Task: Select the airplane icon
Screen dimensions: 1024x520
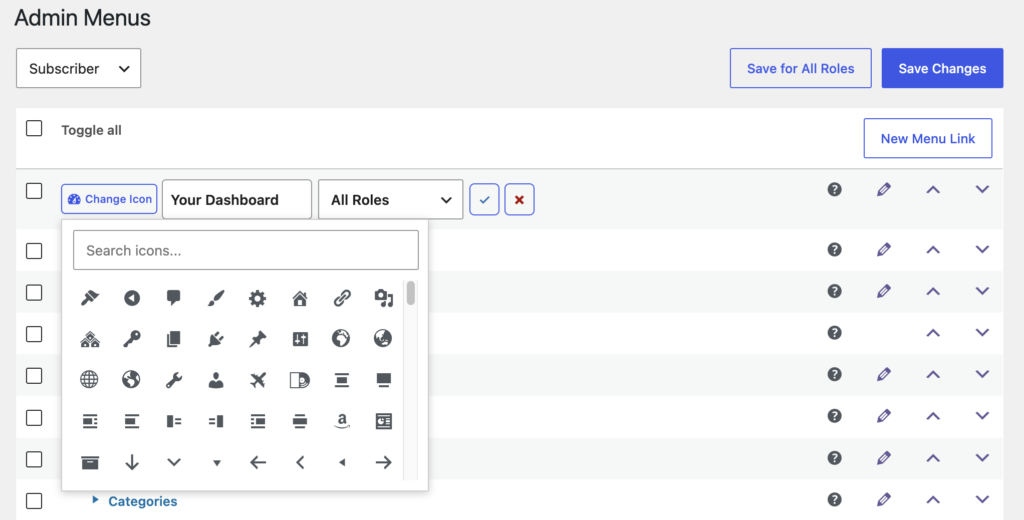Action: 257,380
